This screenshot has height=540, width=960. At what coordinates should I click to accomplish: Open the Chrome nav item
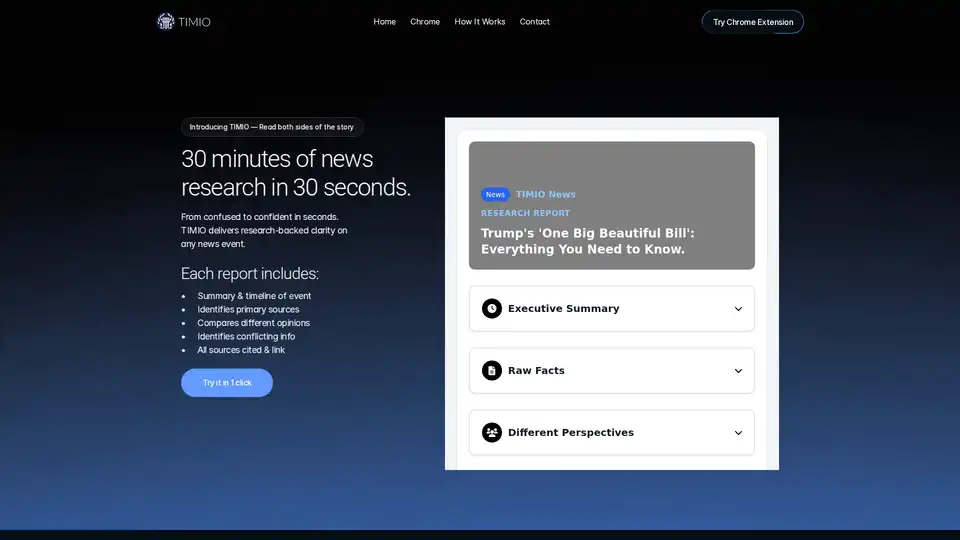[425, 22]
